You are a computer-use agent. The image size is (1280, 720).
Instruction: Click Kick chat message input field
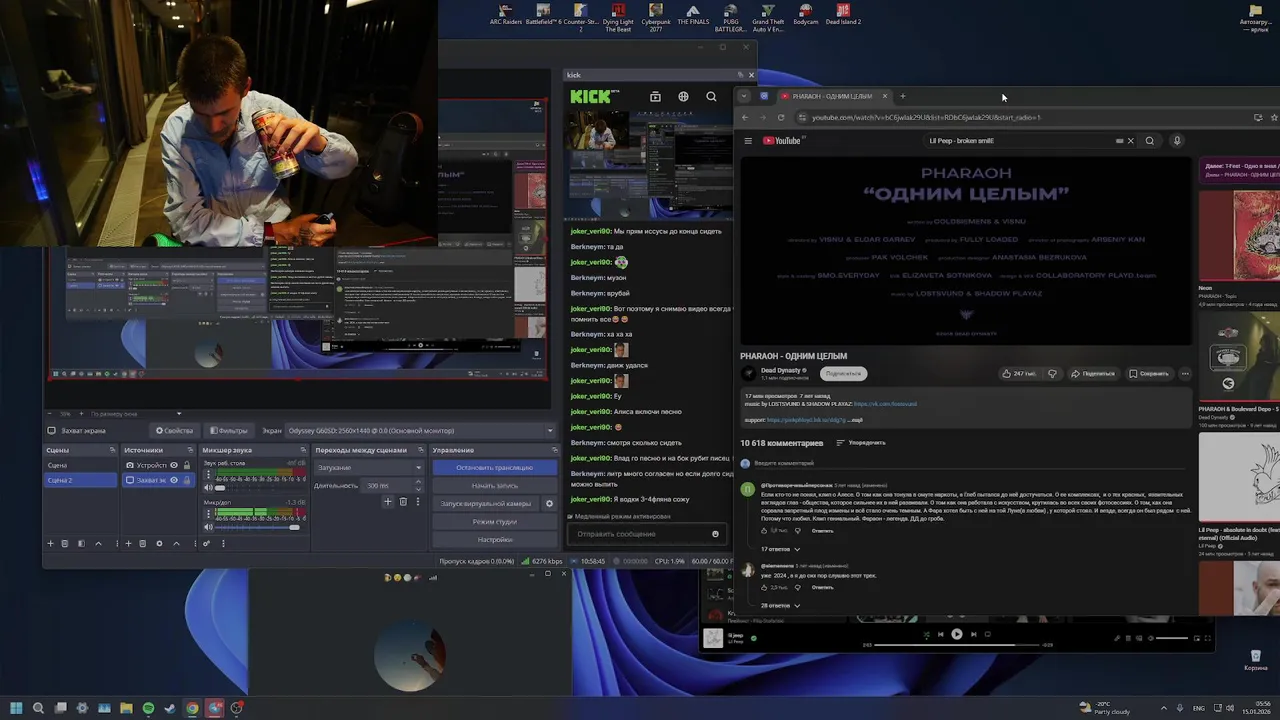[640, 534]
